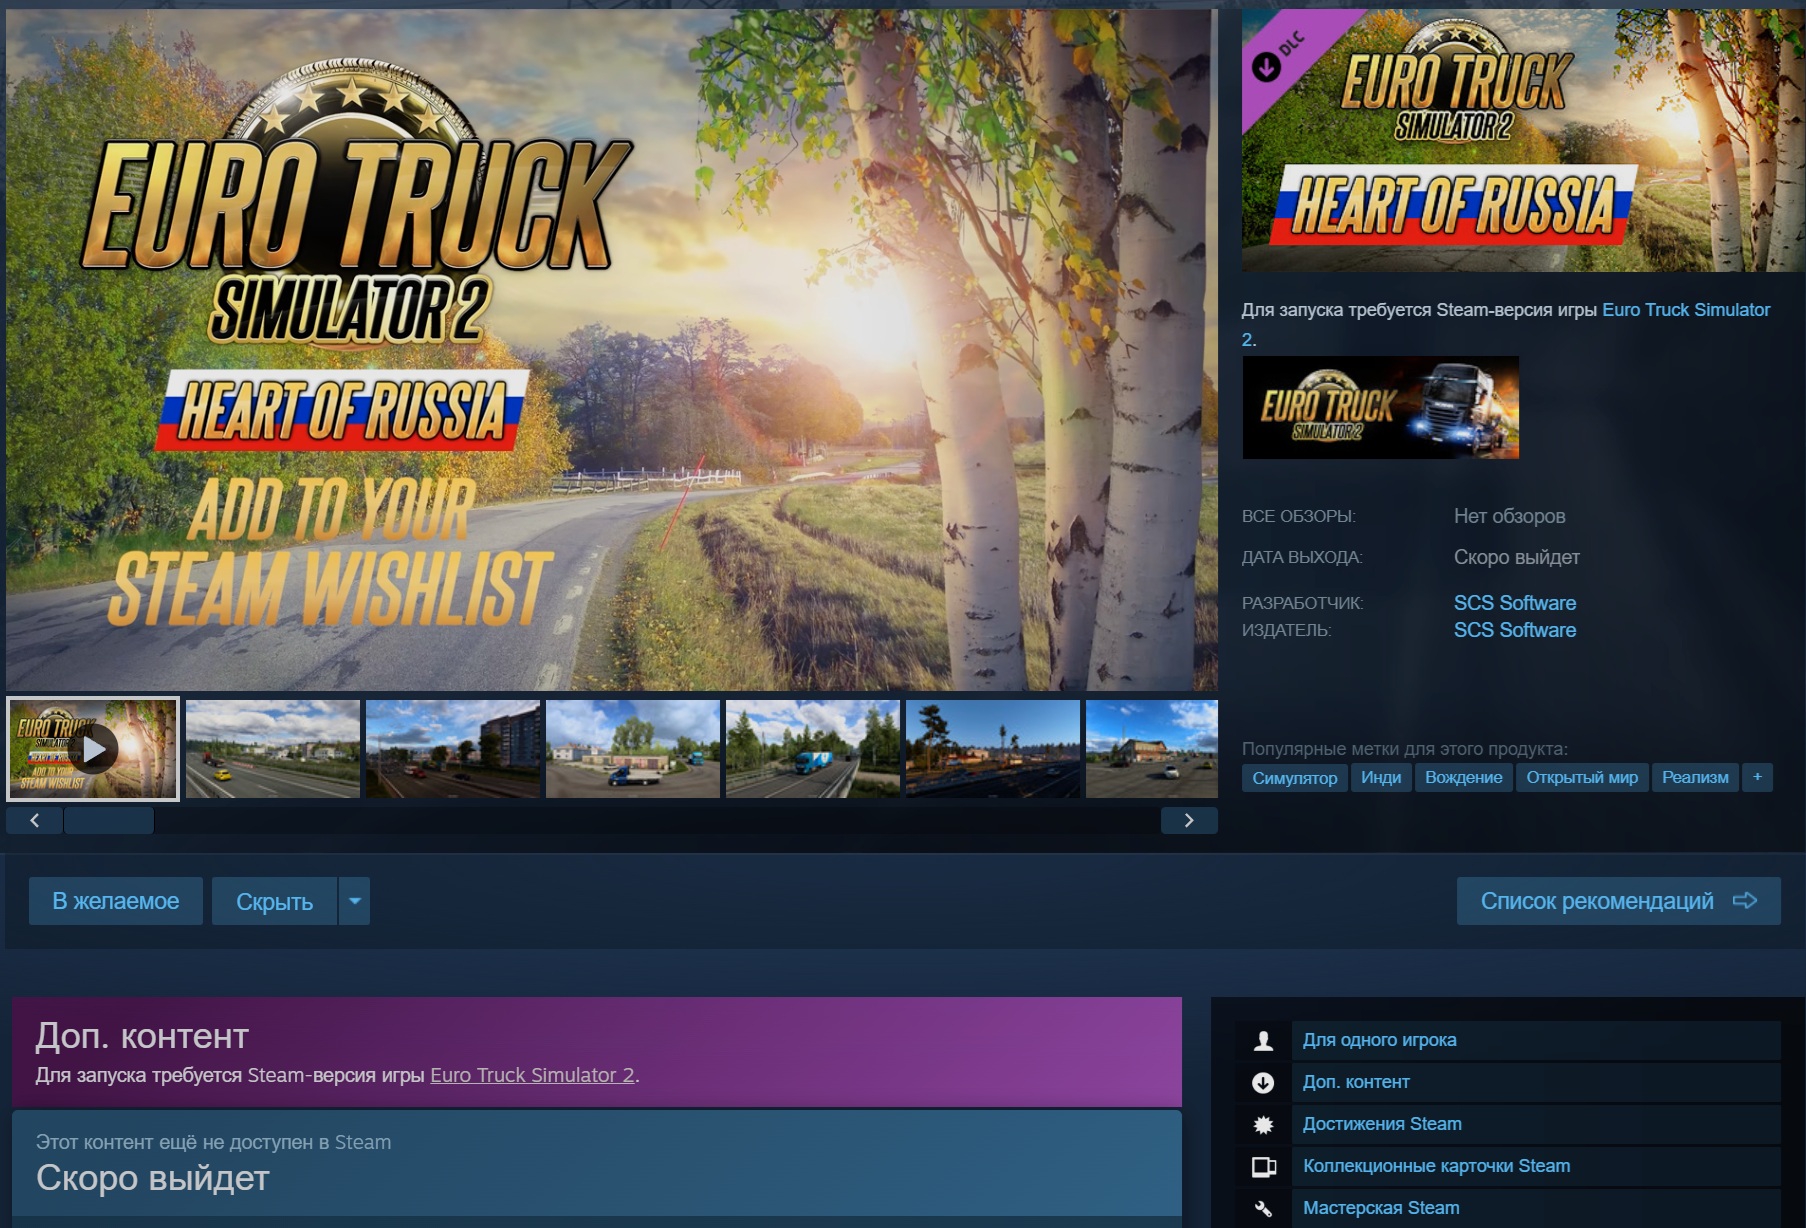Click the downloadable content arrow icon
1806x1228 pixels.
1263,1083
